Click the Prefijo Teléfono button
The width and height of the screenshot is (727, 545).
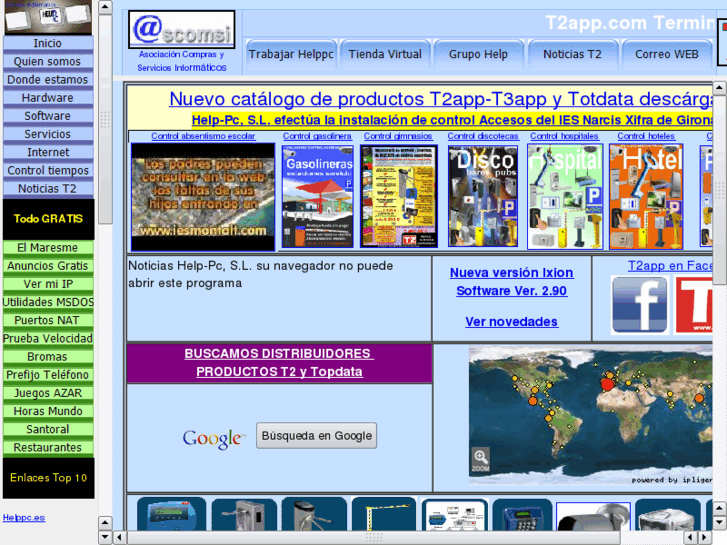pos(48,375)
